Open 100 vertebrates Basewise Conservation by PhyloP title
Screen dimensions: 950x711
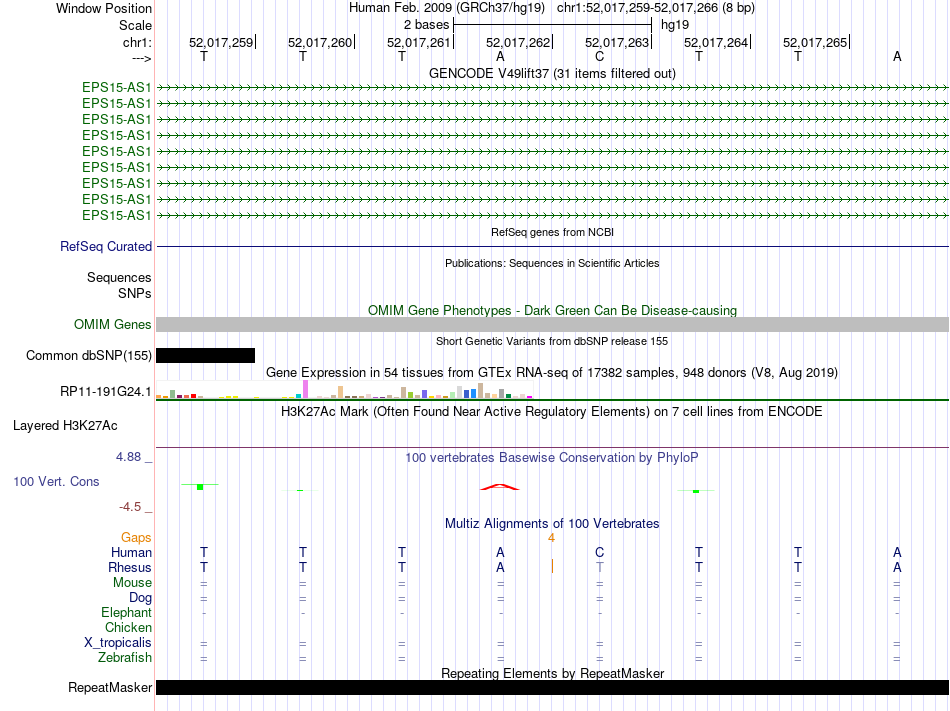click(x=552, y=457)
